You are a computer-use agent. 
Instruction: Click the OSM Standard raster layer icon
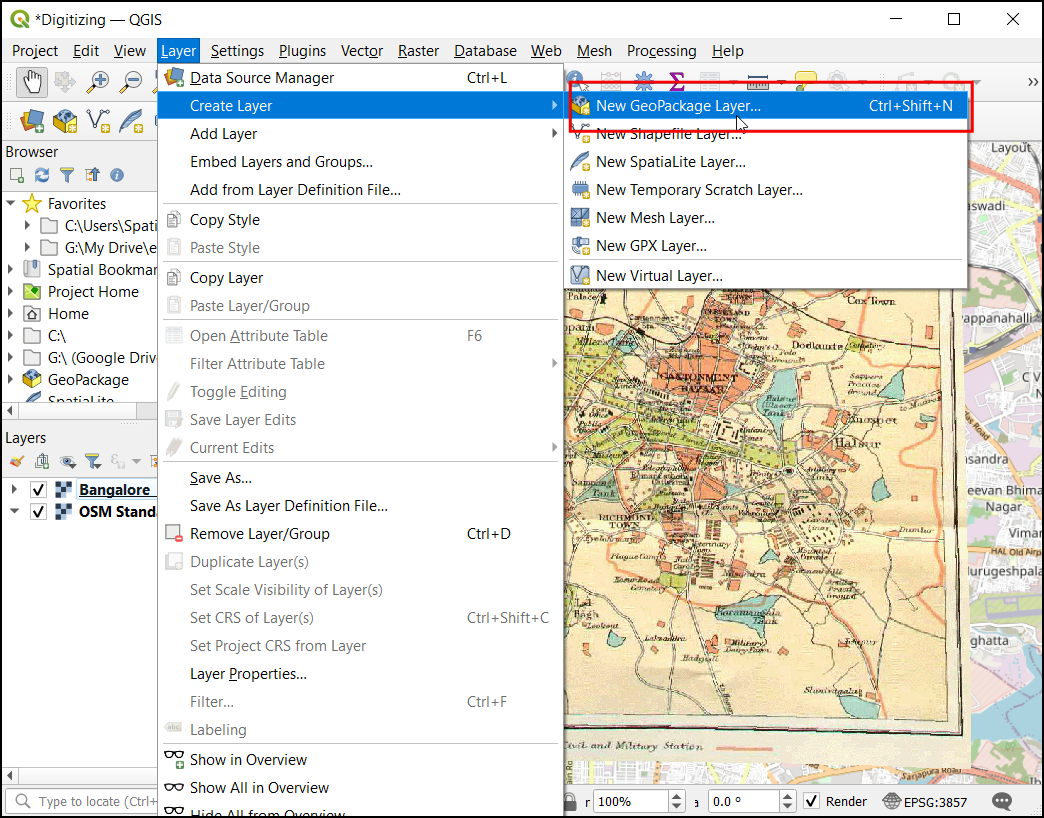[63, 512]
